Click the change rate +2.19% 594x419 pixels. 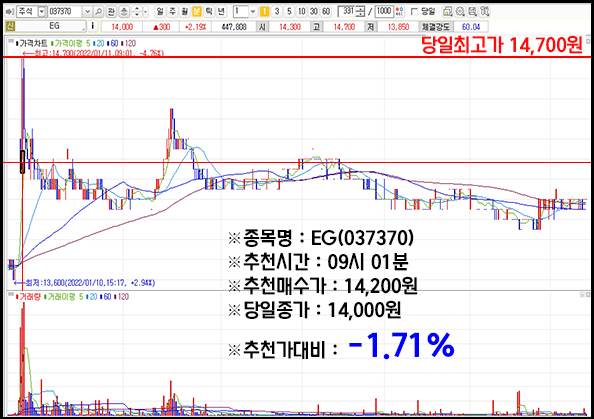[195, 27]
